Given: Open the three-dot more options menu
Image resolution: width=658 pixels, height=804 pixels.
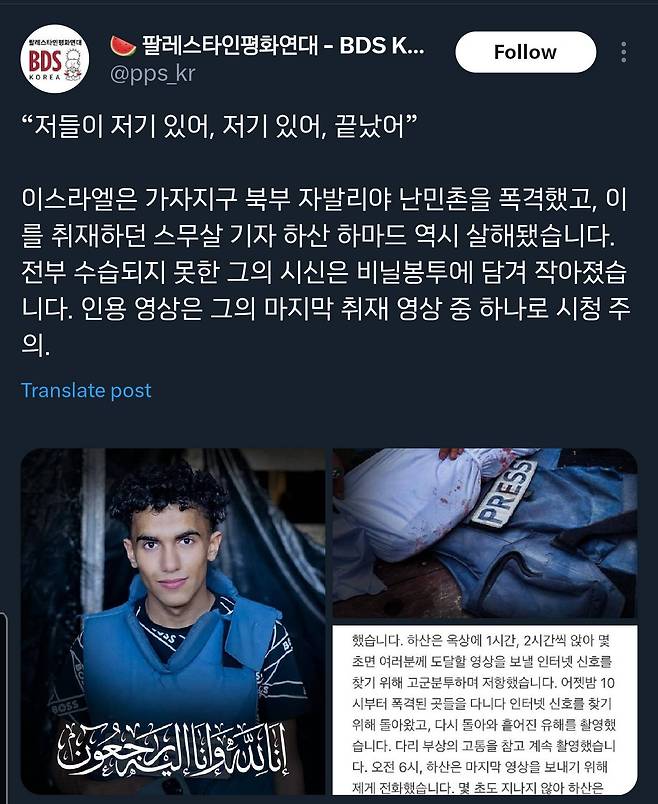Looking at the screenshot, I should pyautogui.click(x=624, y=52).
